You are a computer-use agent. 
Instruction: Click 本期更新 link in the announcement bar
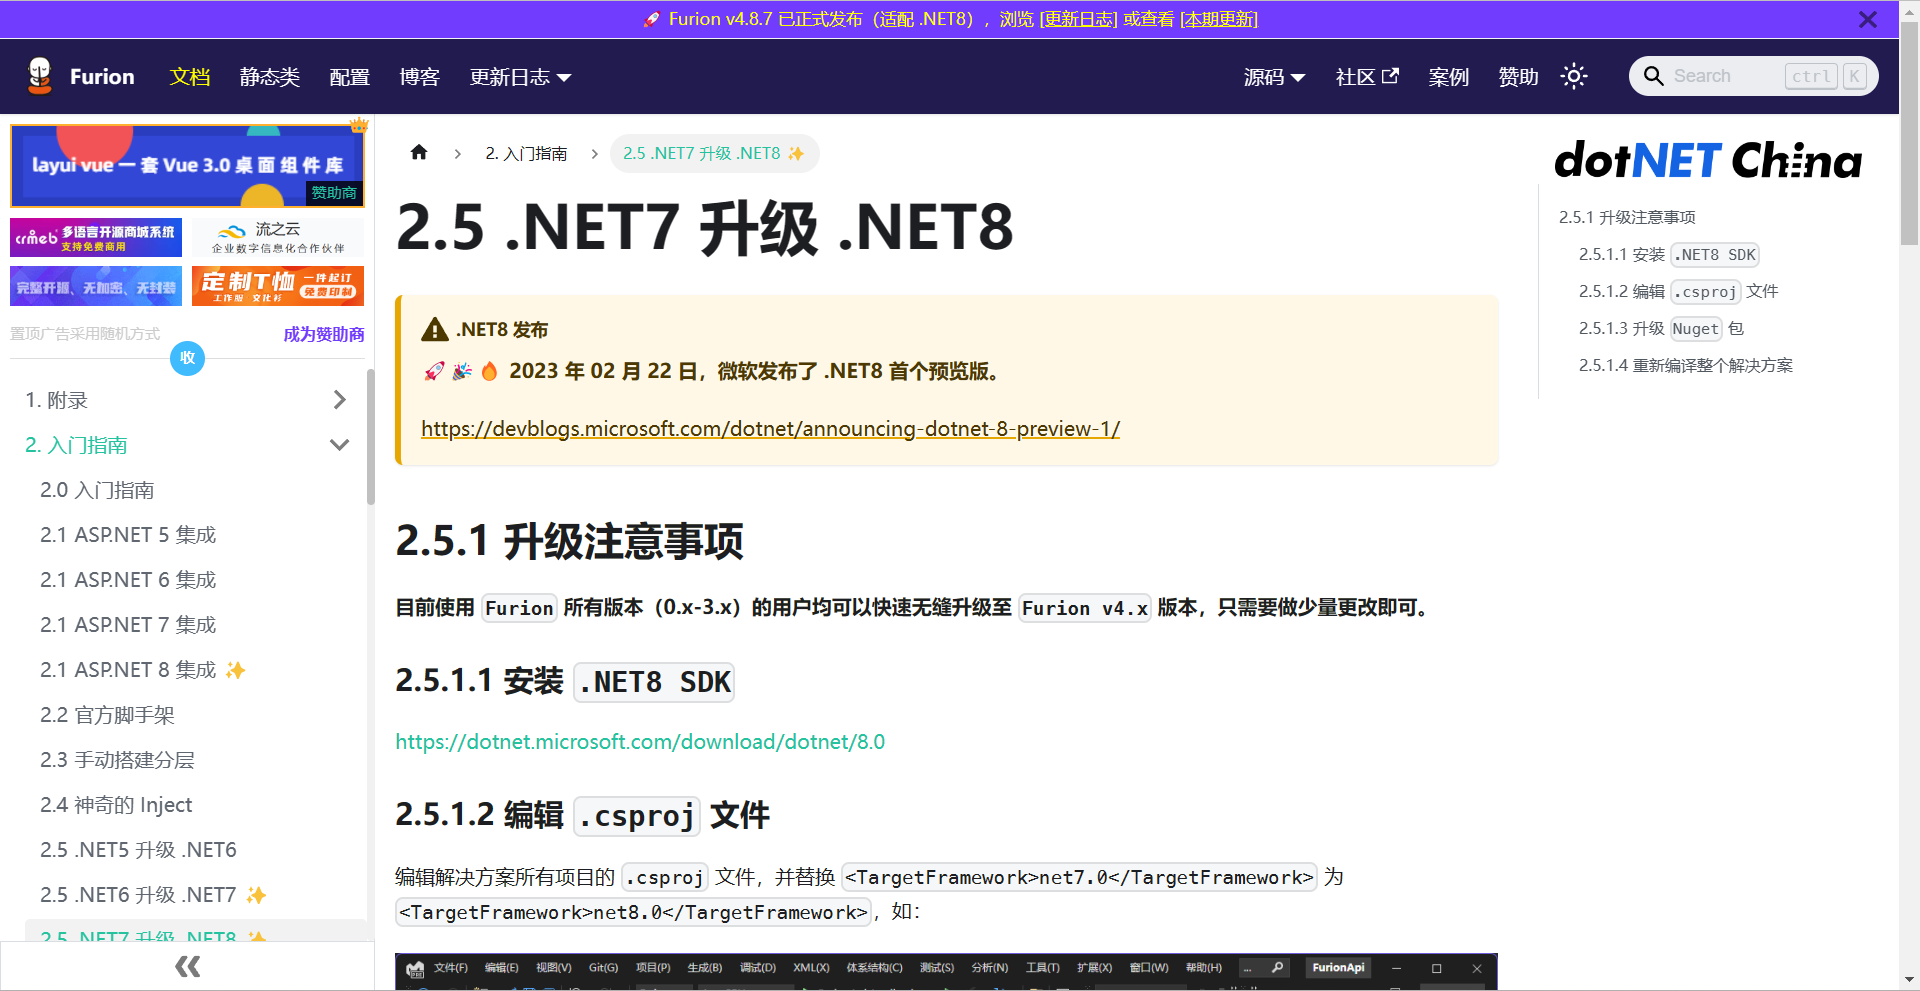click(1219, 19)
